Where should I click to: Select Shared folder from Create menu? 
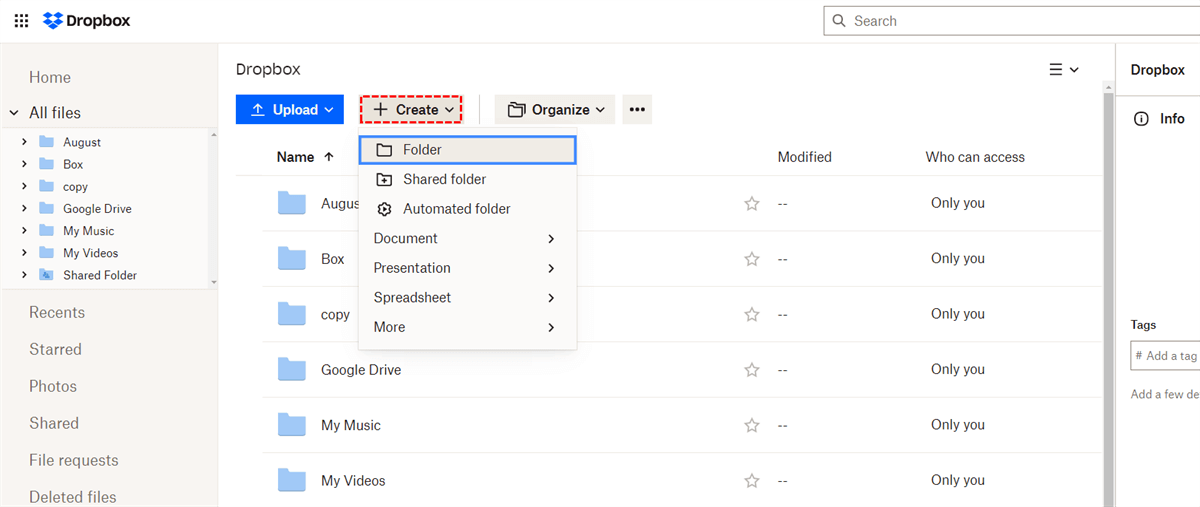click(x=444, y=180)
